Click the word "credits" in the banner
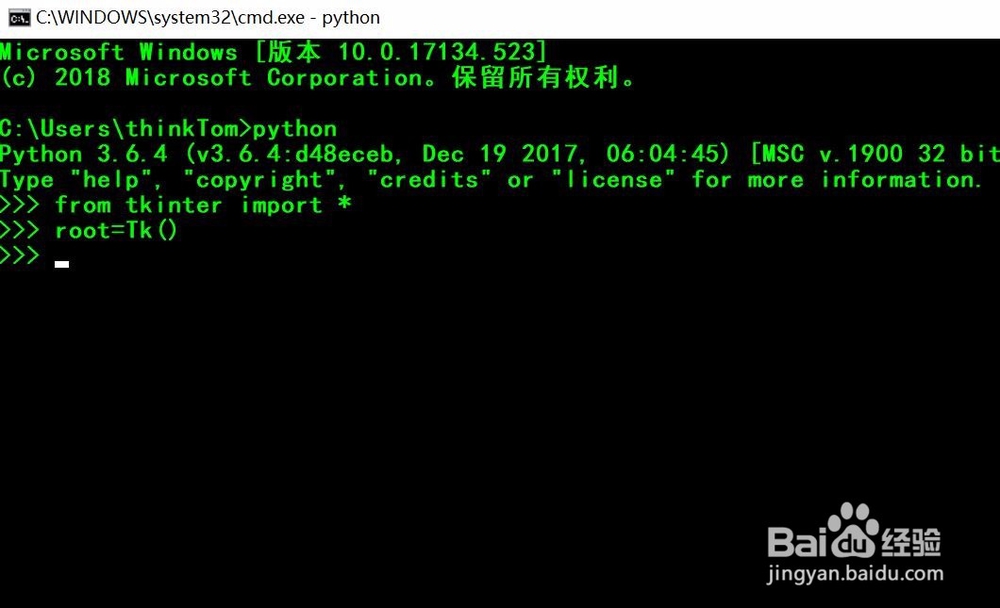Viewport: 1000px width, 608px height. (429, 179)
